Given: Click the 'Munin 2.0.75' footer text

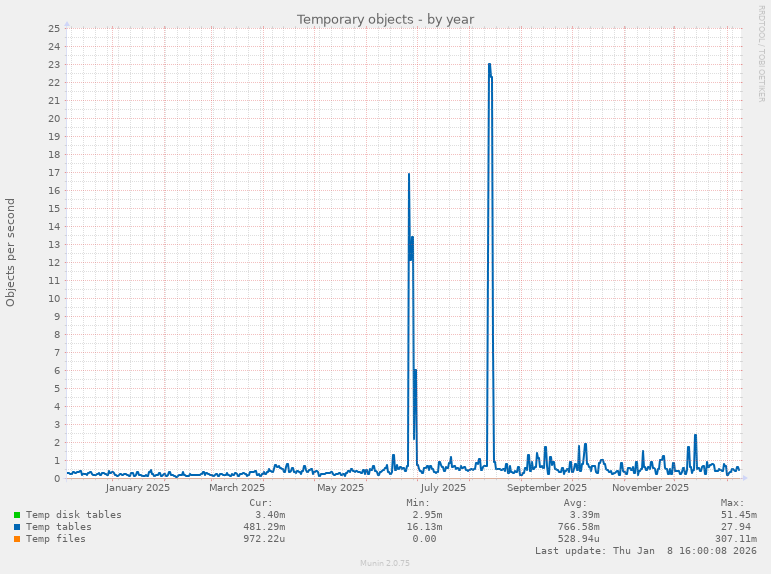Looking at the screenshot, I should click(385, 563).
